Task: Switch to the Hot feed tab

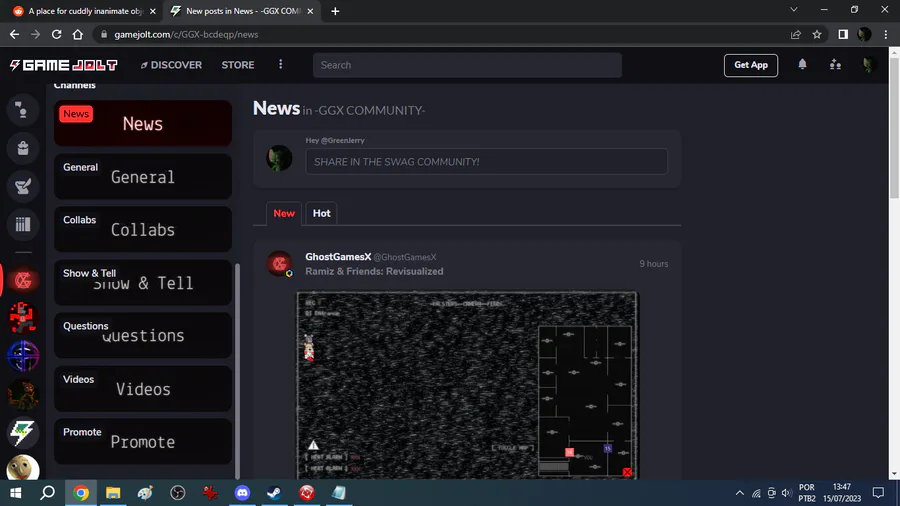Action: point(321,213)
